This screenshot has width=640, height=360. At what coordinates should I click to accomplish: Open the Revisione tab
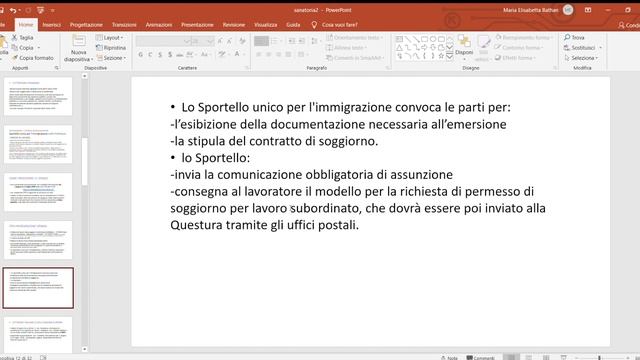[x=234, y=25]
